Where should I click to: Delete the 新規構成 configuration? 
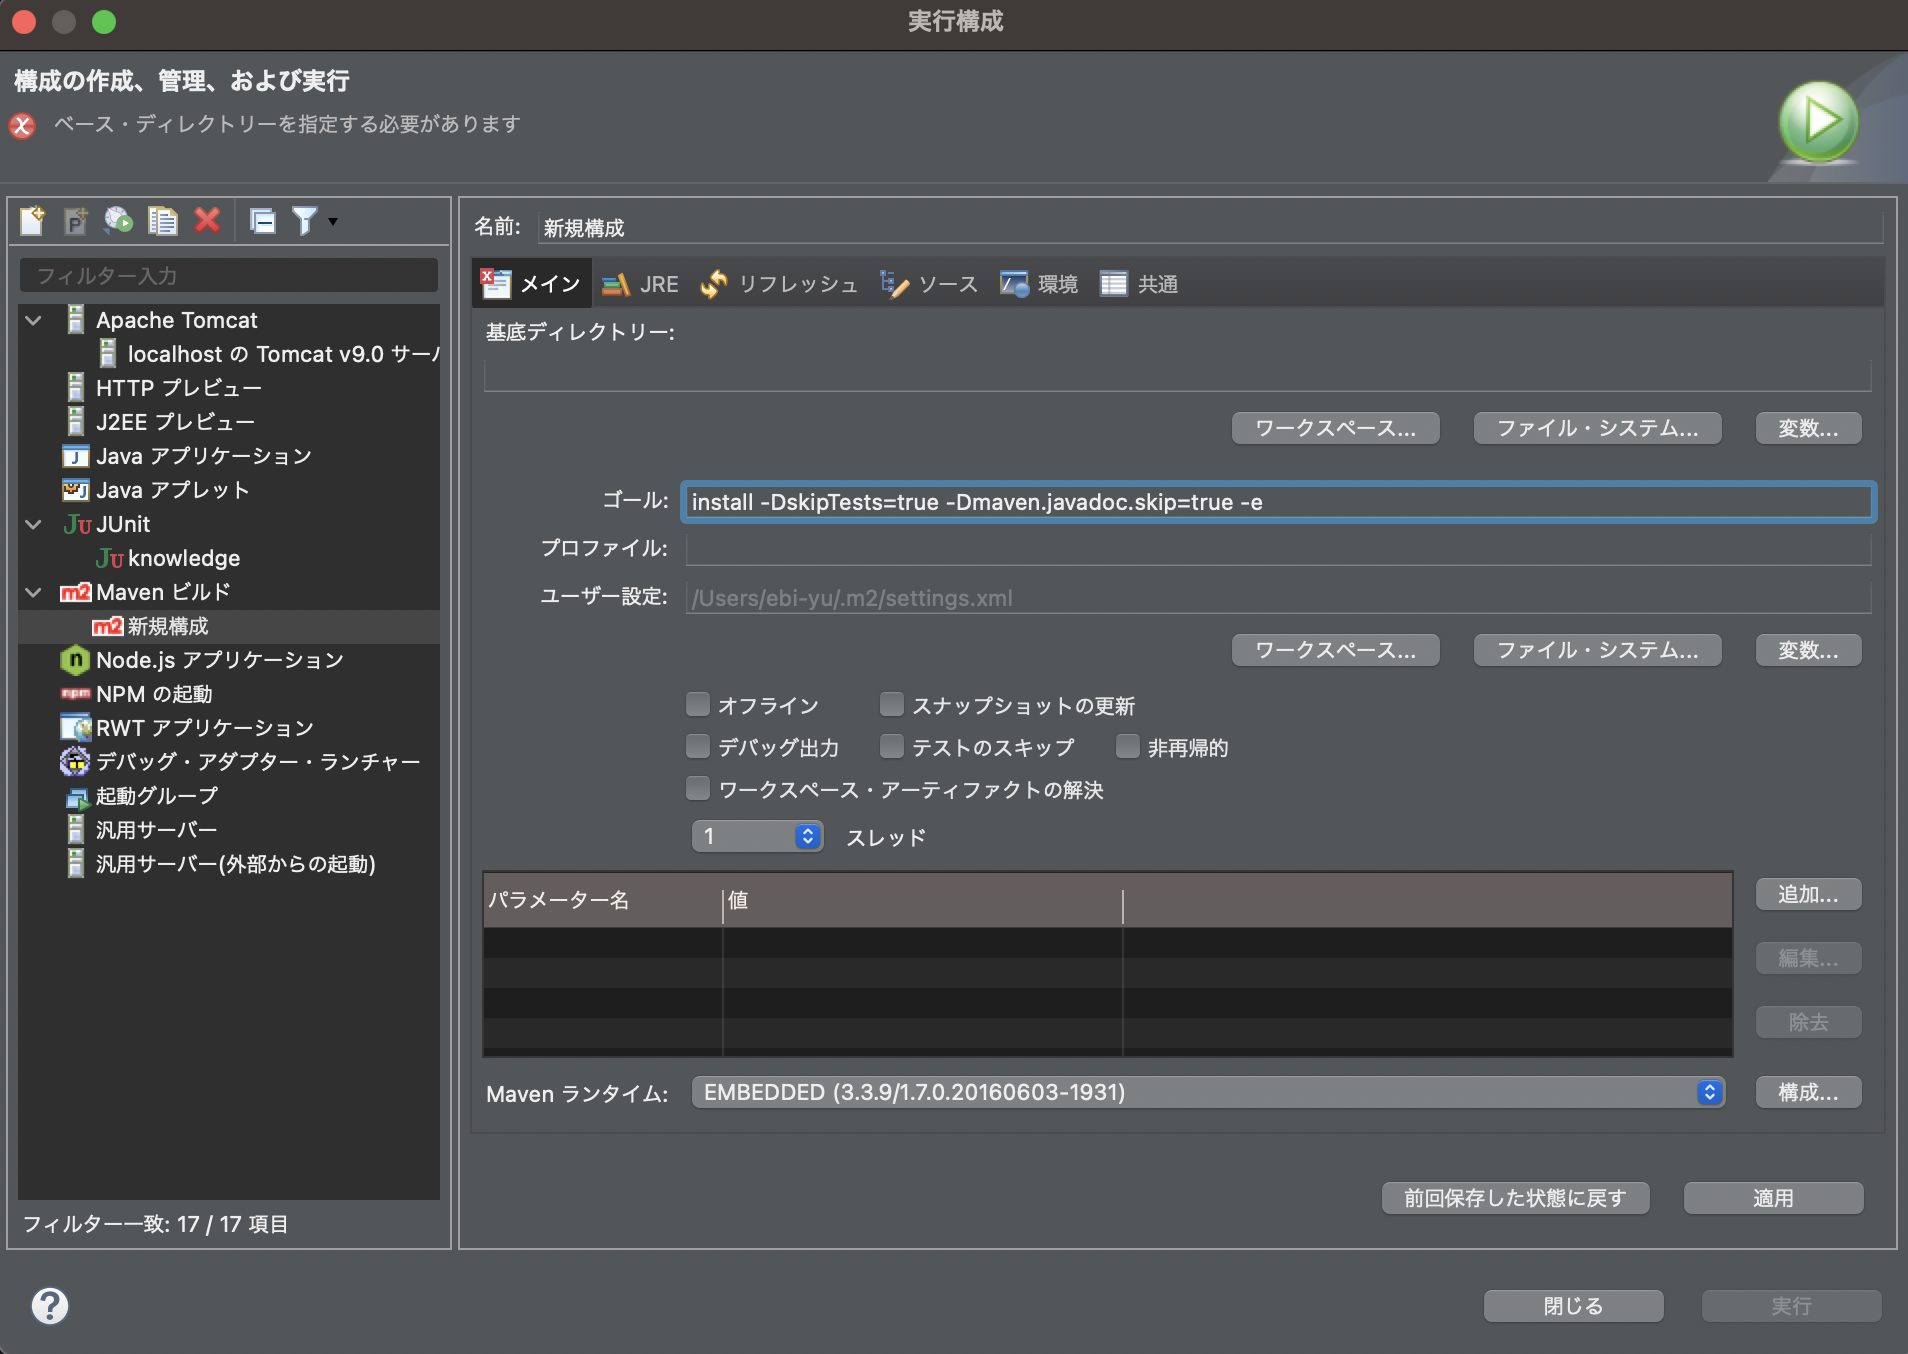point(206,220)
